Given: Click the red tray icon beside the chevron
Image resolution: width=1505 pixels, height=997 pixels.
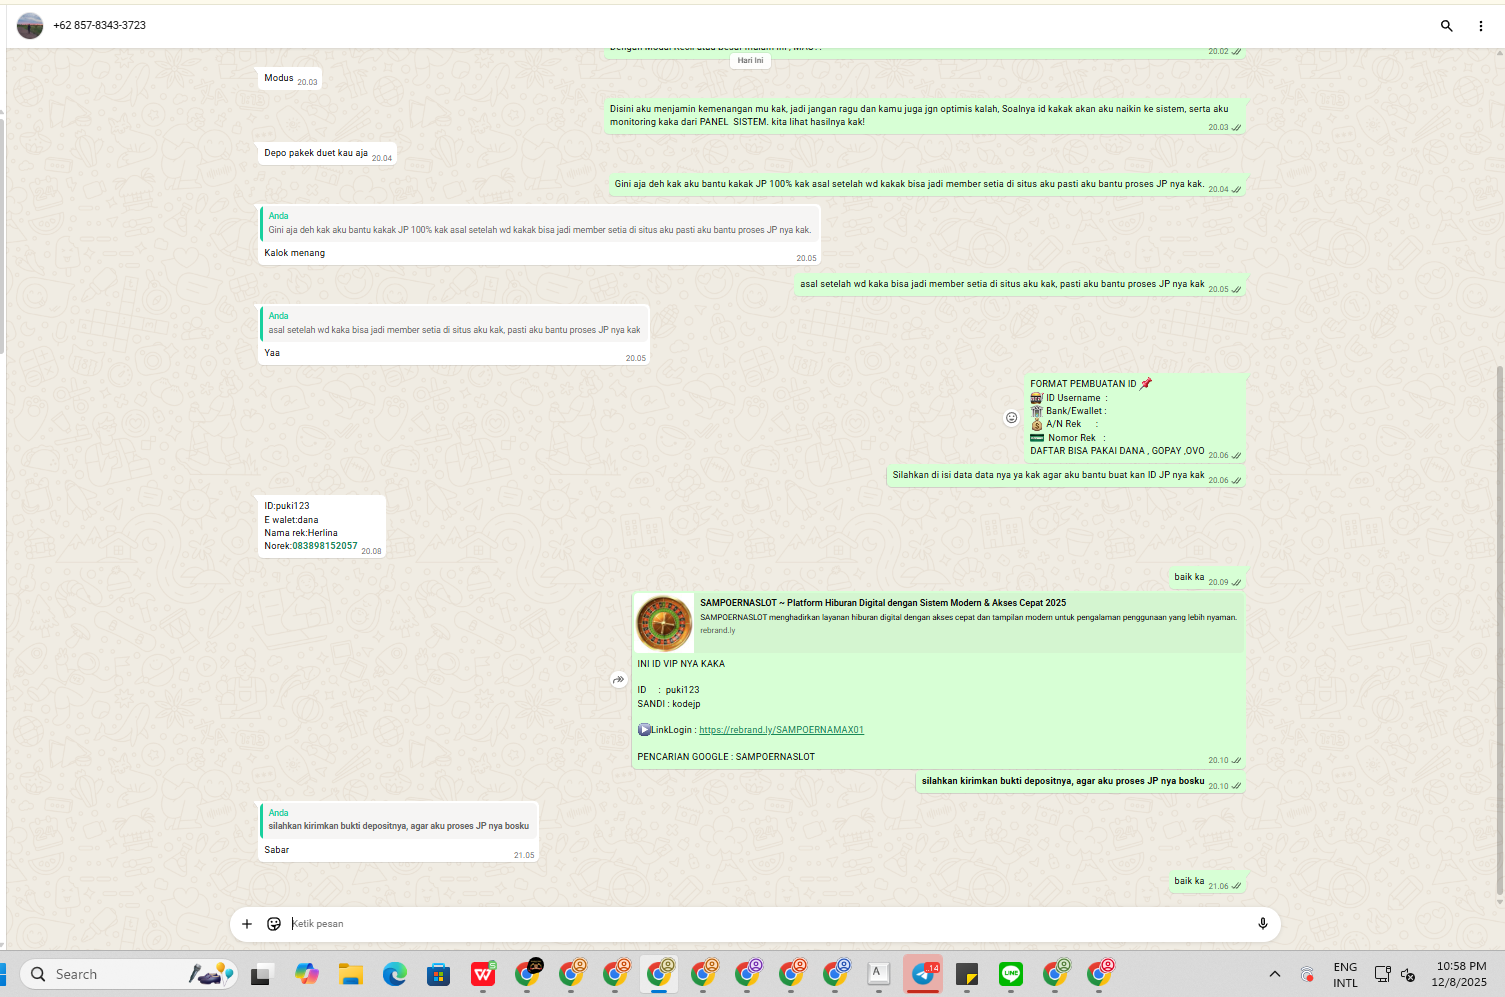Looking at the screenshot, I should (x=1307, y=974).
